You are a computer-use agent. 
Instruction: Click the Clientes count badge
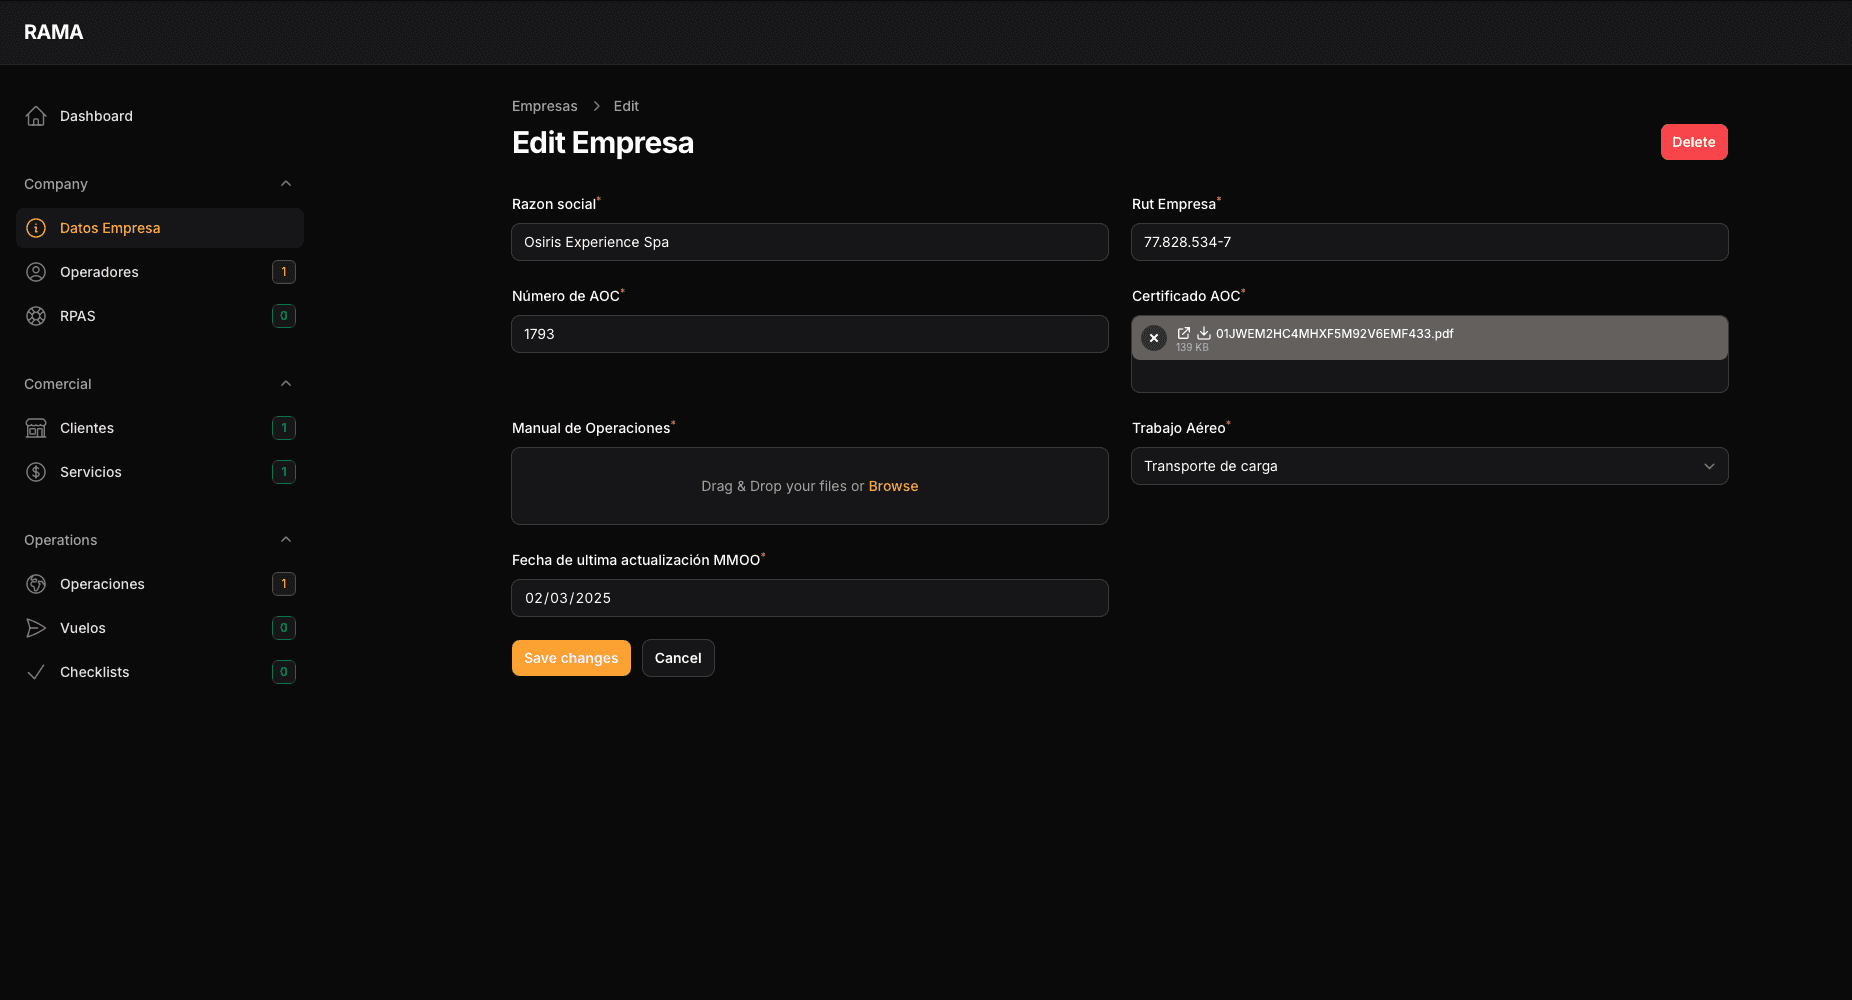[x=284, y=428]
